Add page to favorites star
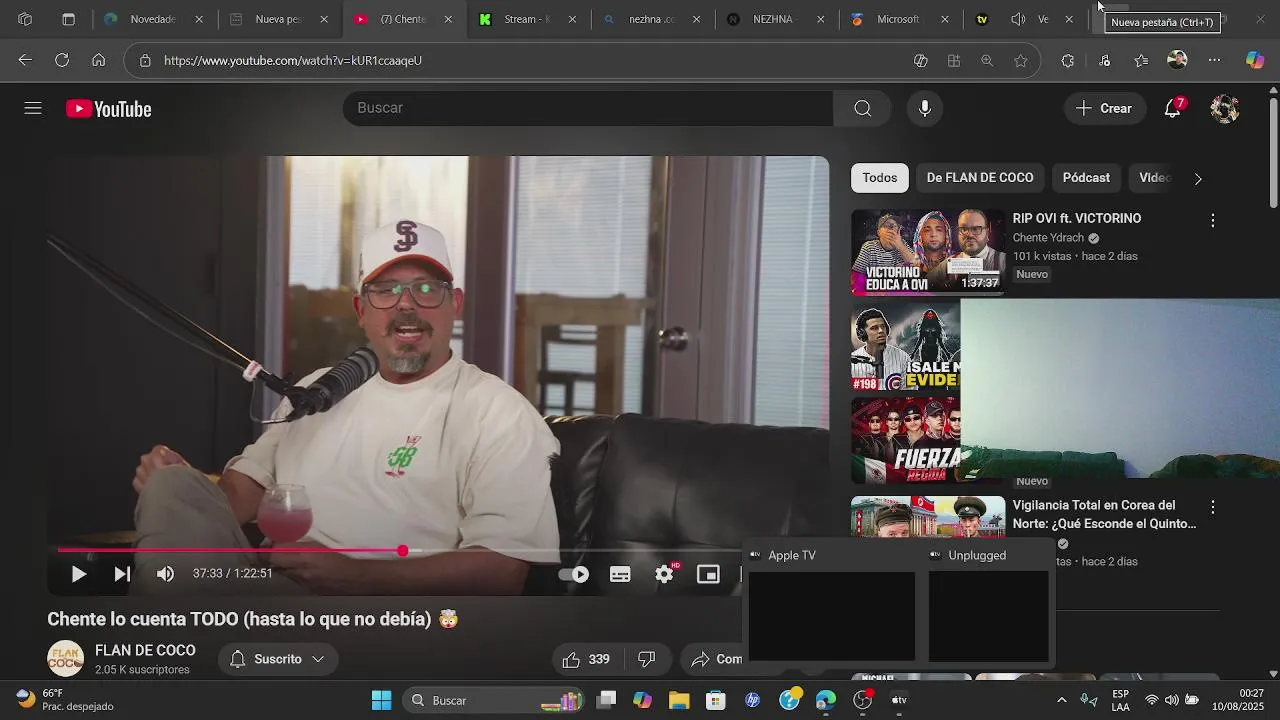This screenshot has height=720, width=1280. coord(1020,61)
